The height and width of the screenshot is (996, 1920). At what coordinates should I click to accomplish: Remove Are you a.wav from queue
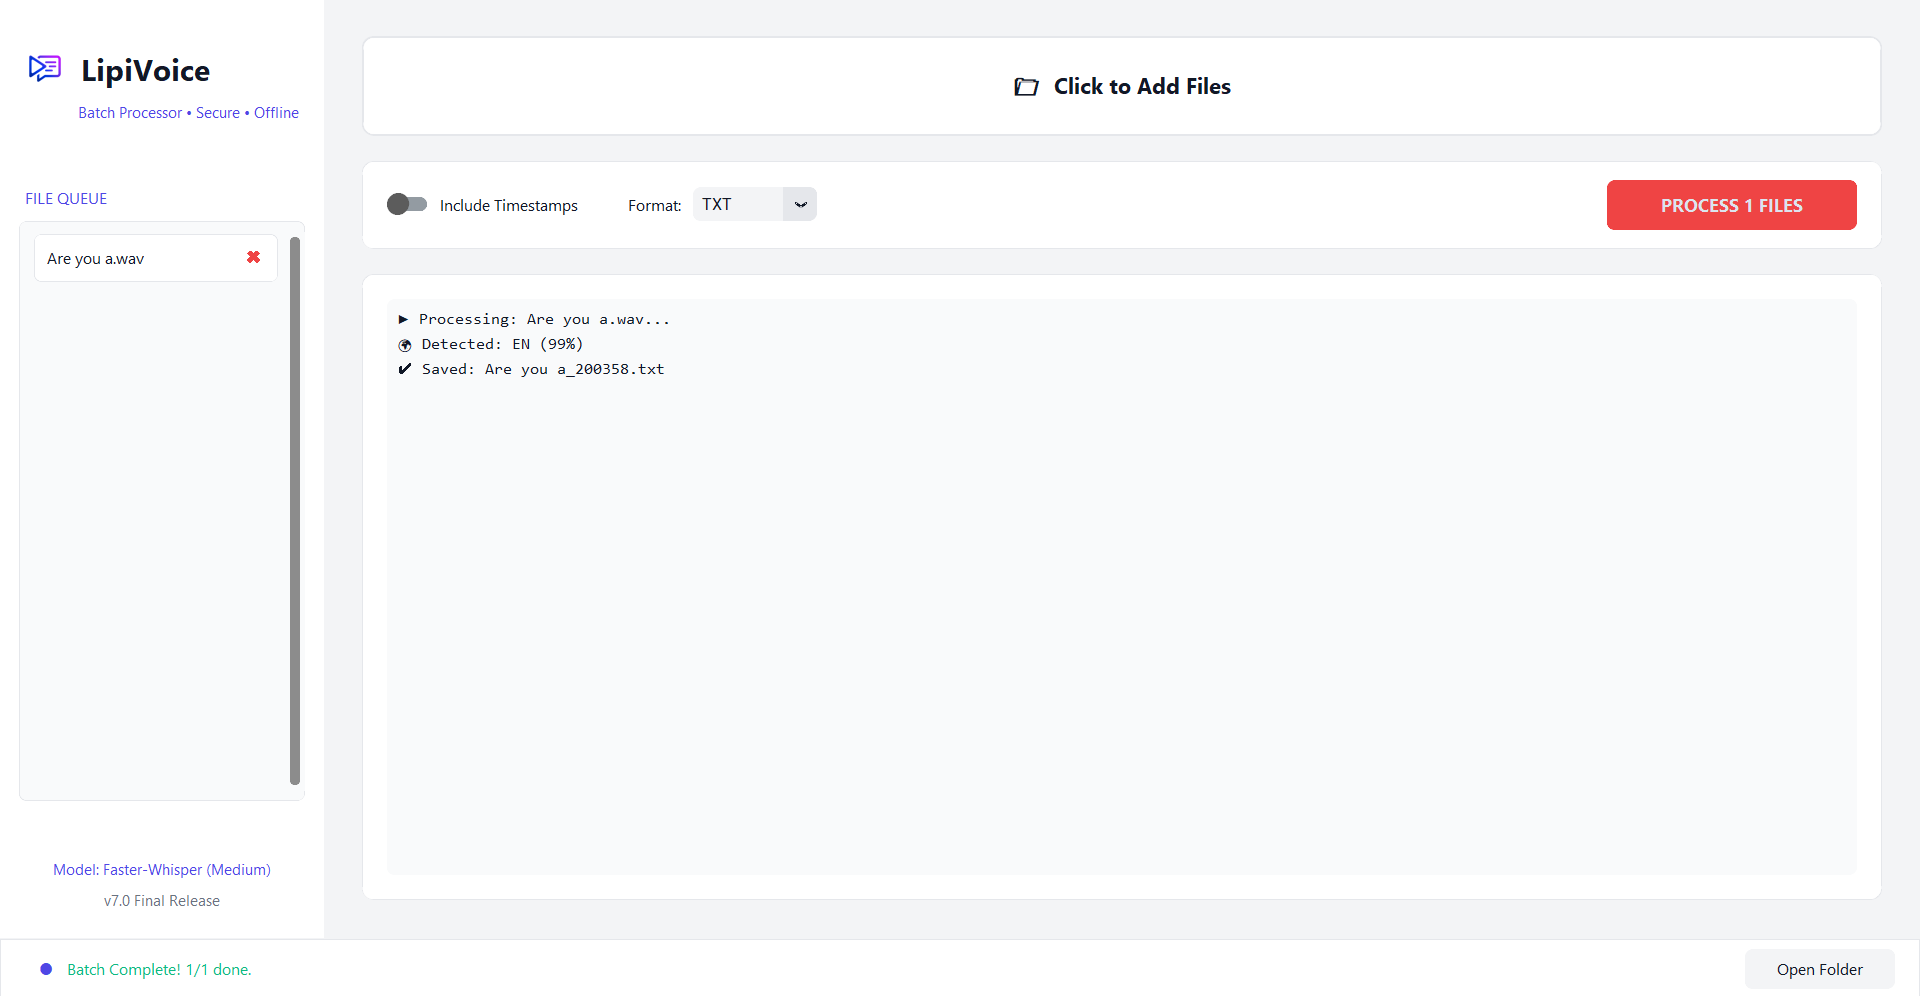(253, 258)
